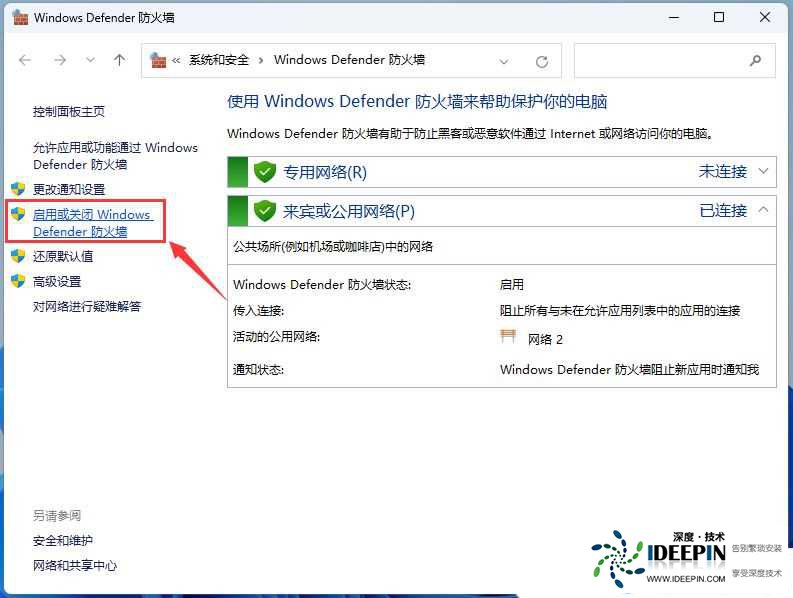The width and height of the screenshot is (793, 598).
Task: Click shield icon beside 高级设置
Action: pyautogui.click(x=18, y=281)
